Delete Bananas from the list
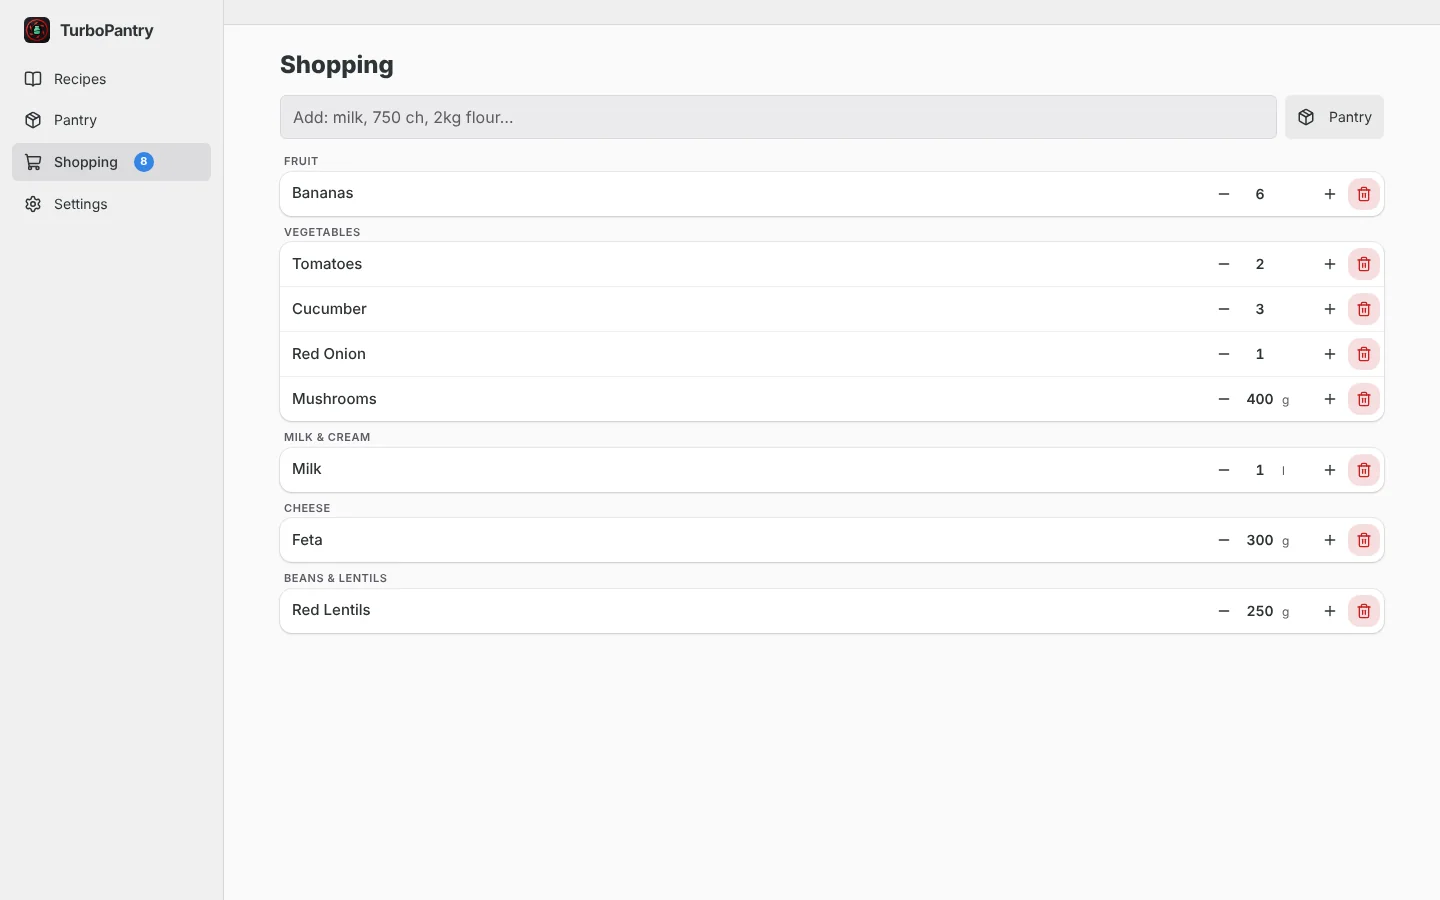1440x900 pixels. [x=1364, y=194]
